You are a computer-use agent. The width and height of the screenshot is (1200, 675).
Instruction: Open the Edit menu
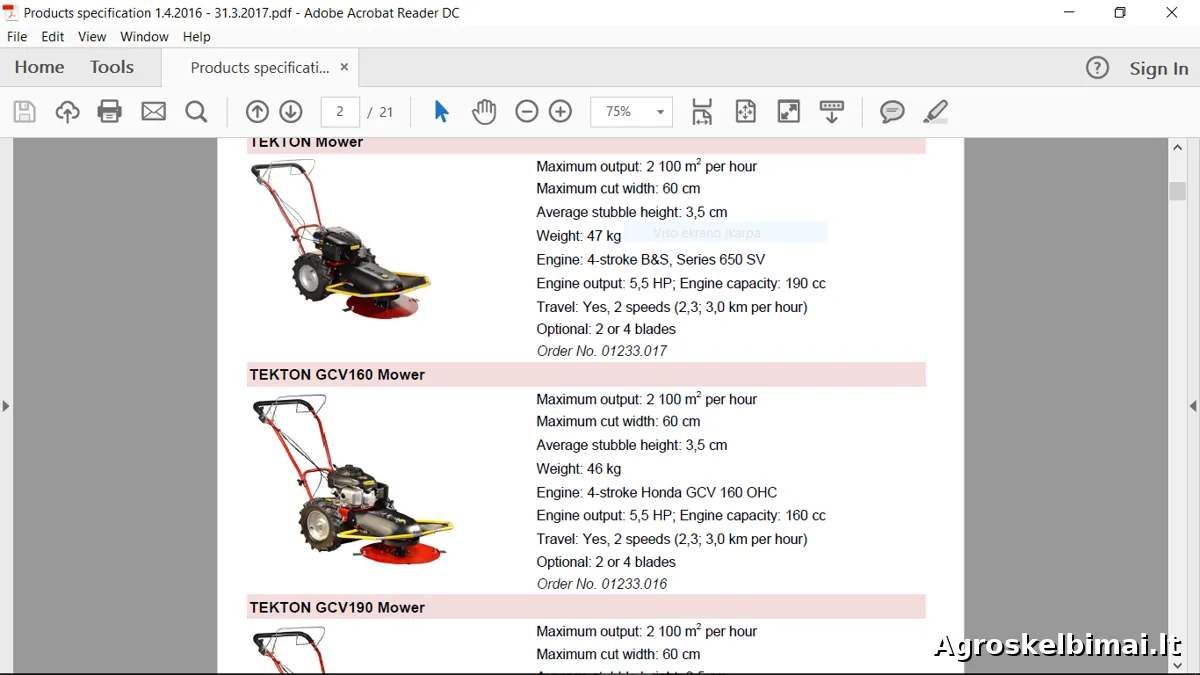point(53,36)
